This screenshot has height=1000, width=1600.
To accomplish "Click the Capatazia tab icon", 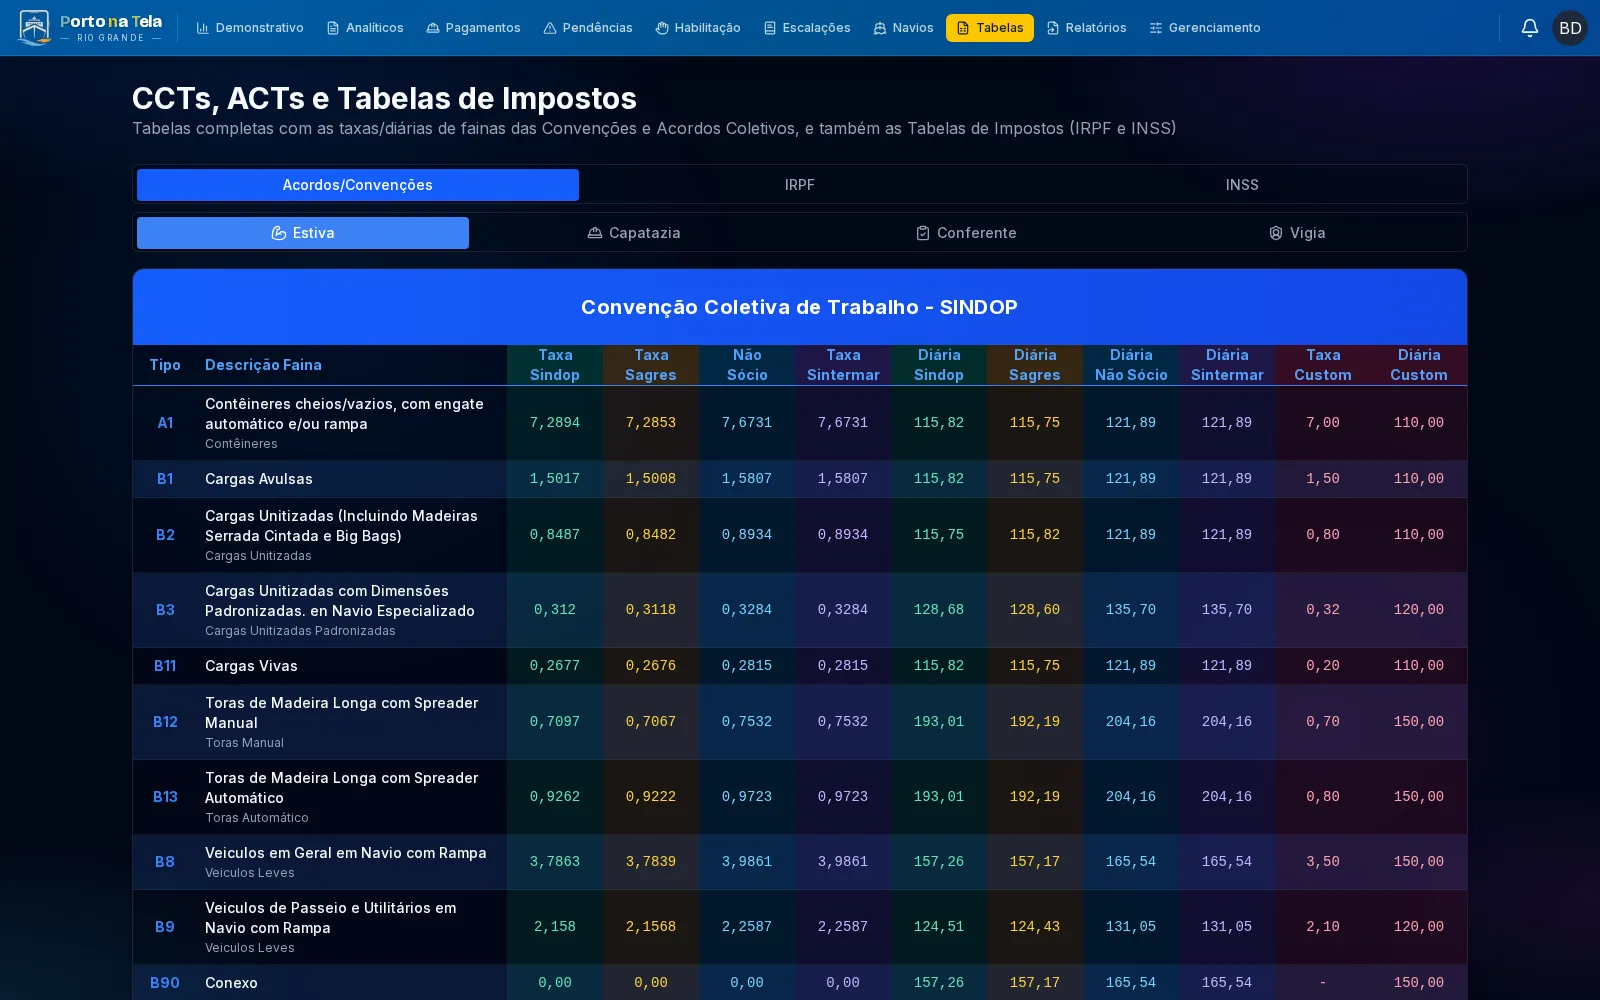I will [595, 233].
